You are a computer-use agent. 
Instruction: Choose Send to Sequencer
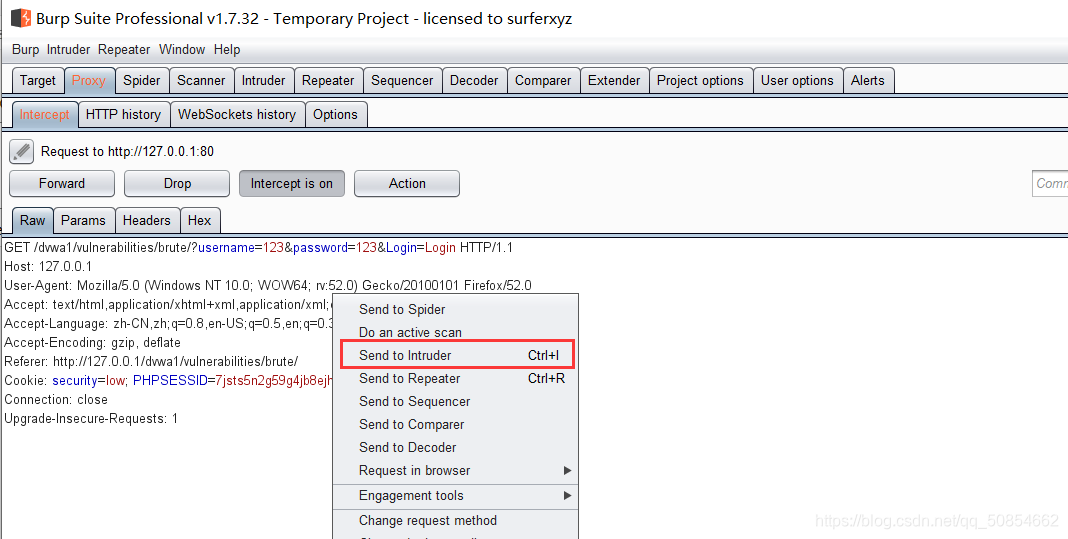(x=455, y=401)
